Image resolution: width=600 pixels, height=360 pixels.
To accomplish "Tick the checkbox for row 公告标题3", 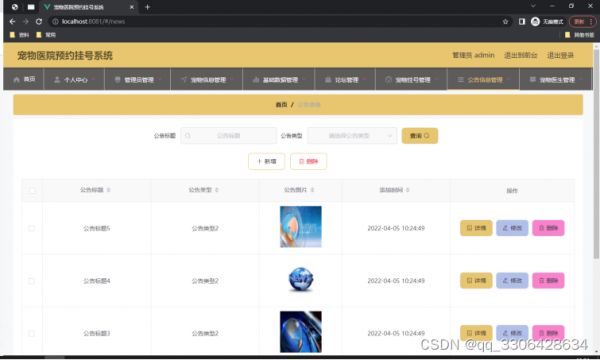I will click(x=31, y=333).
